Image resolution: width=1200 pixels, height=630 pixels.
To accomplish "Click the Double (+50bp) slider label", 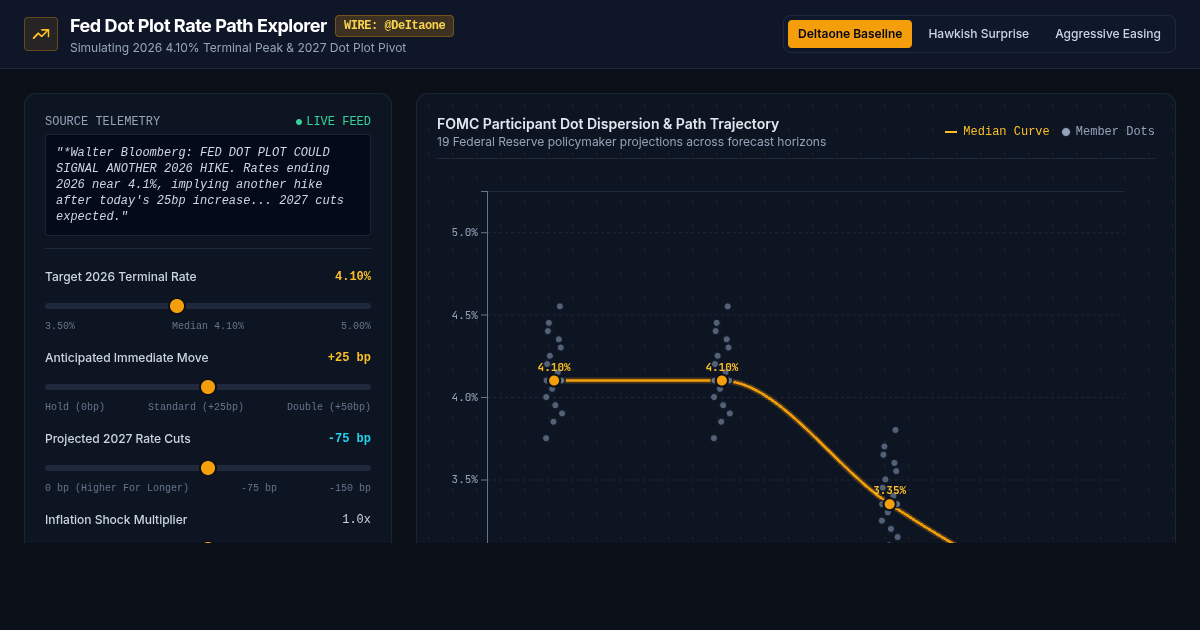I will point(329,407).
